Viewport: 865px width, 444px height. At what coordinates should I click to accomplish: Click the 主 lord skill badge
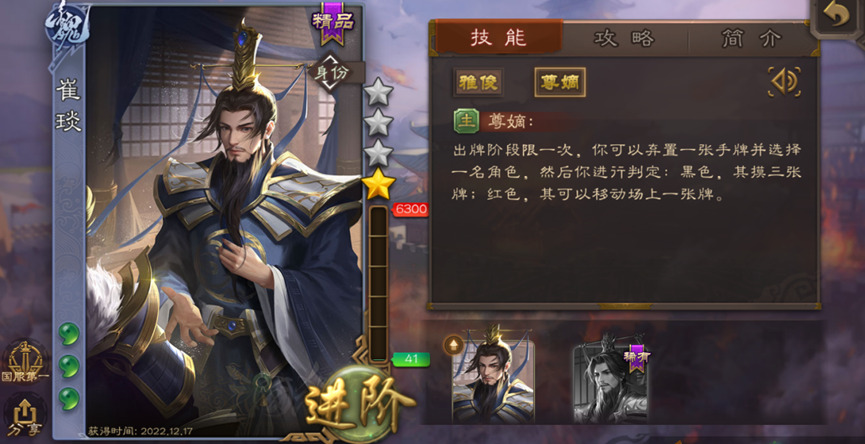pos(466,121)
